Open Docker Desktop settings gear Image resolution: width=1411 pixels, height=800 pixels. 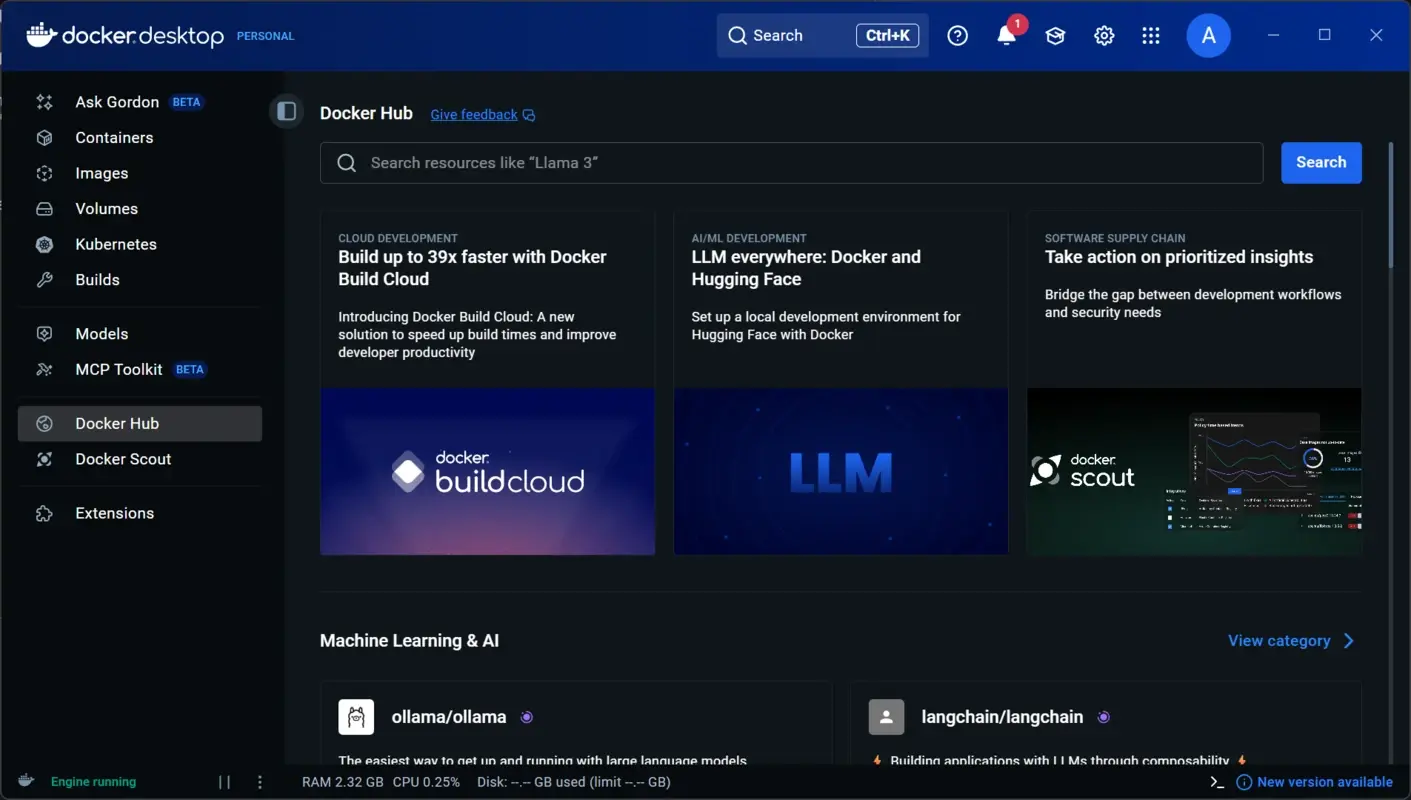[1104, 35]
